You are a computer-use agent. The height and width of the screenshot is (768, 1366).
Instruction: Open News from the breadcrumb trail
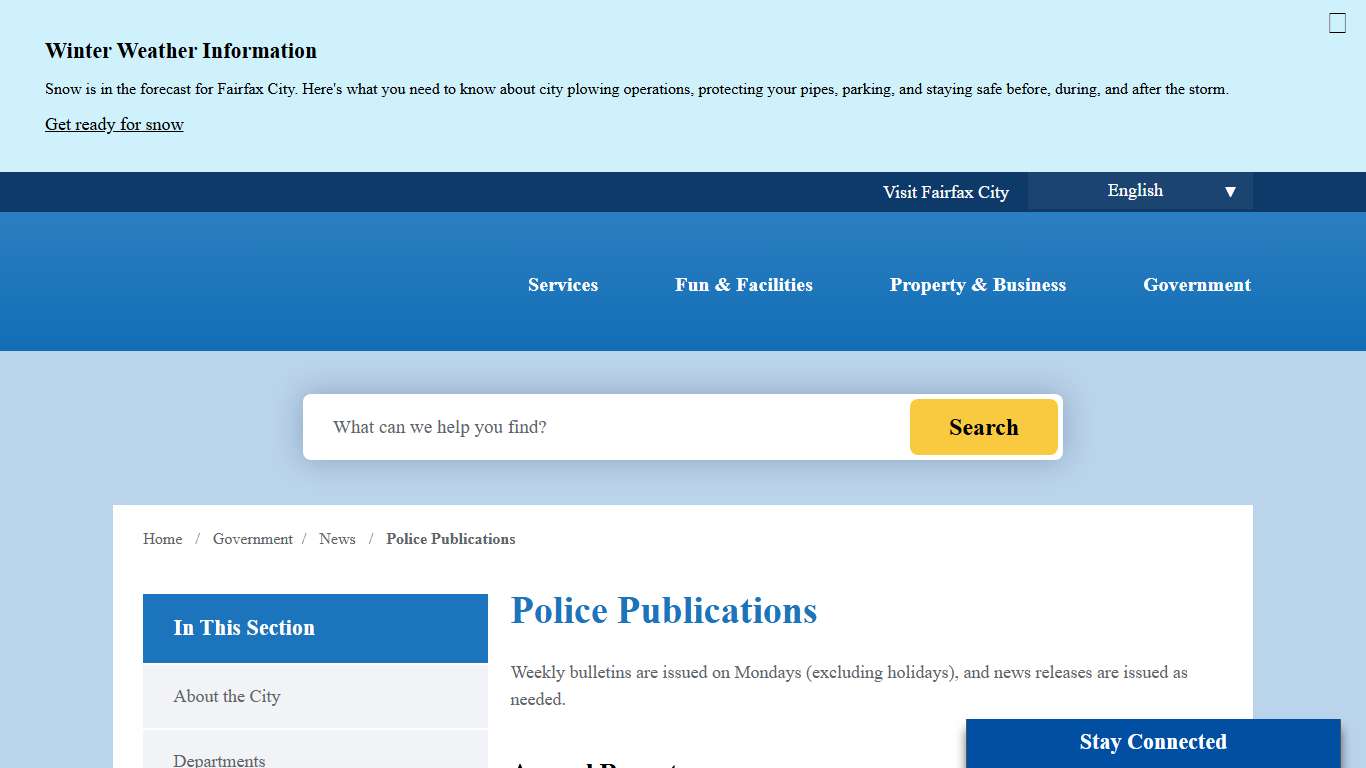pyautogui.click(x=337, y=539)
